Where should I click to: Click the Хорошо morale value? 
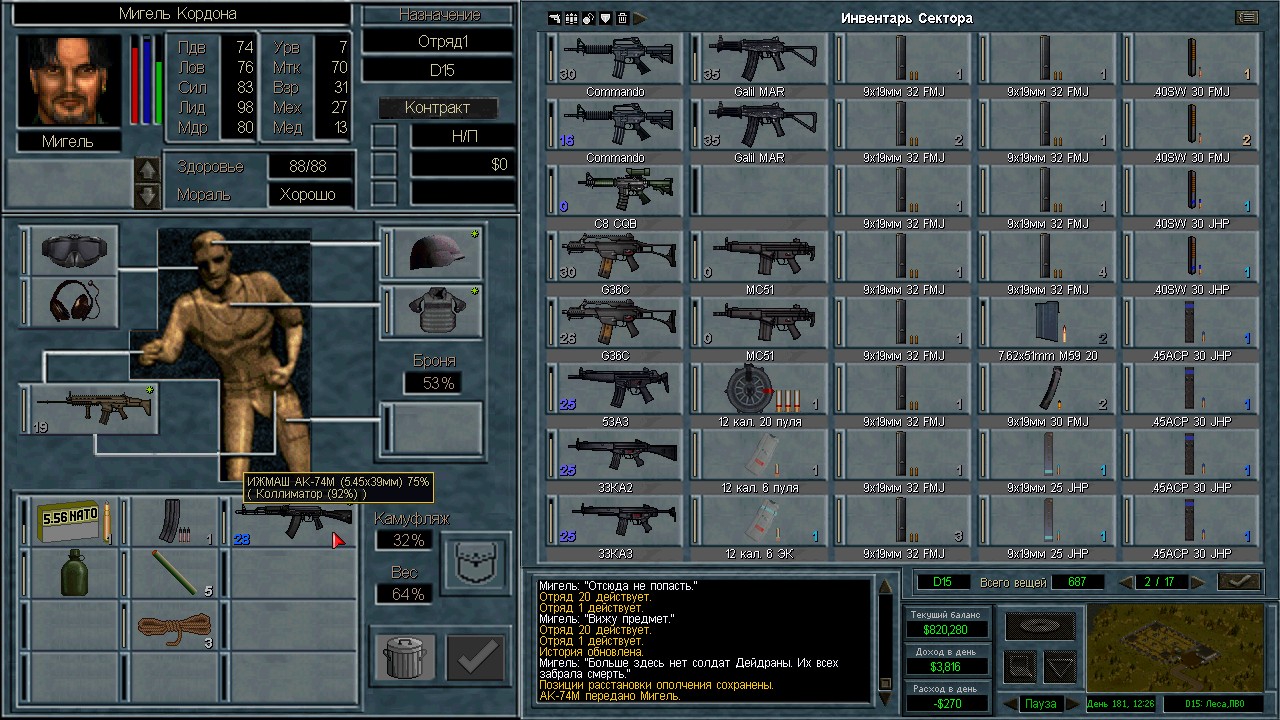(x=312, y=195)
